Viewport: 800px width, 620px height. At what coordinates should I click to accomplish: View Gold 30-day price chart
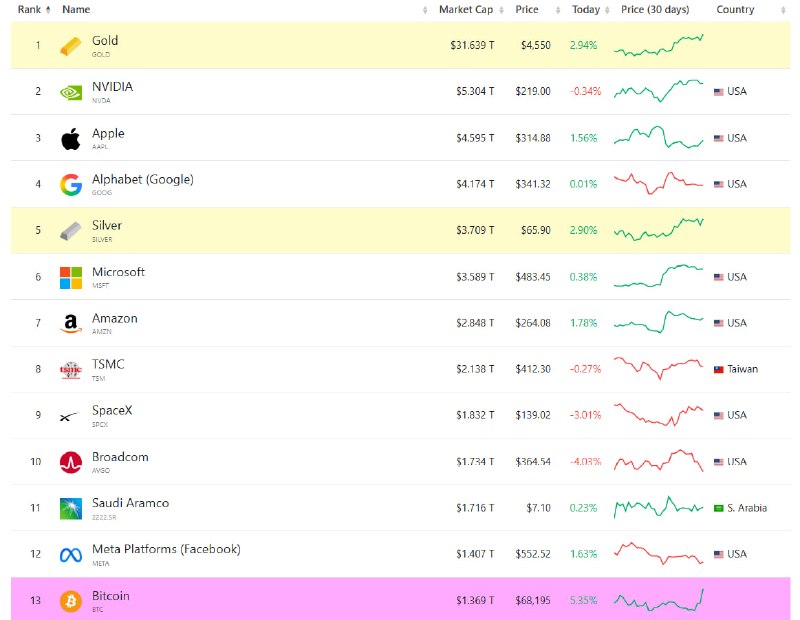pyautogui.click(x=659, y=45)
